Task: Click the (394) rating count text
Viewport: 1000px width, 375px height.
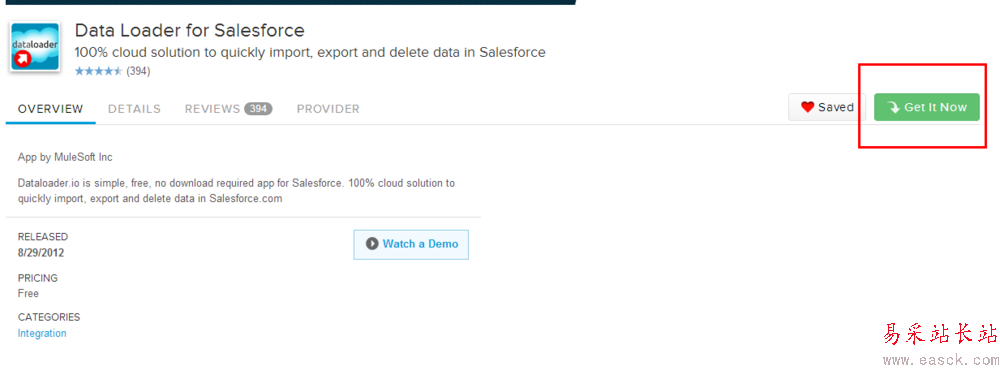Action: click(138, 71)
